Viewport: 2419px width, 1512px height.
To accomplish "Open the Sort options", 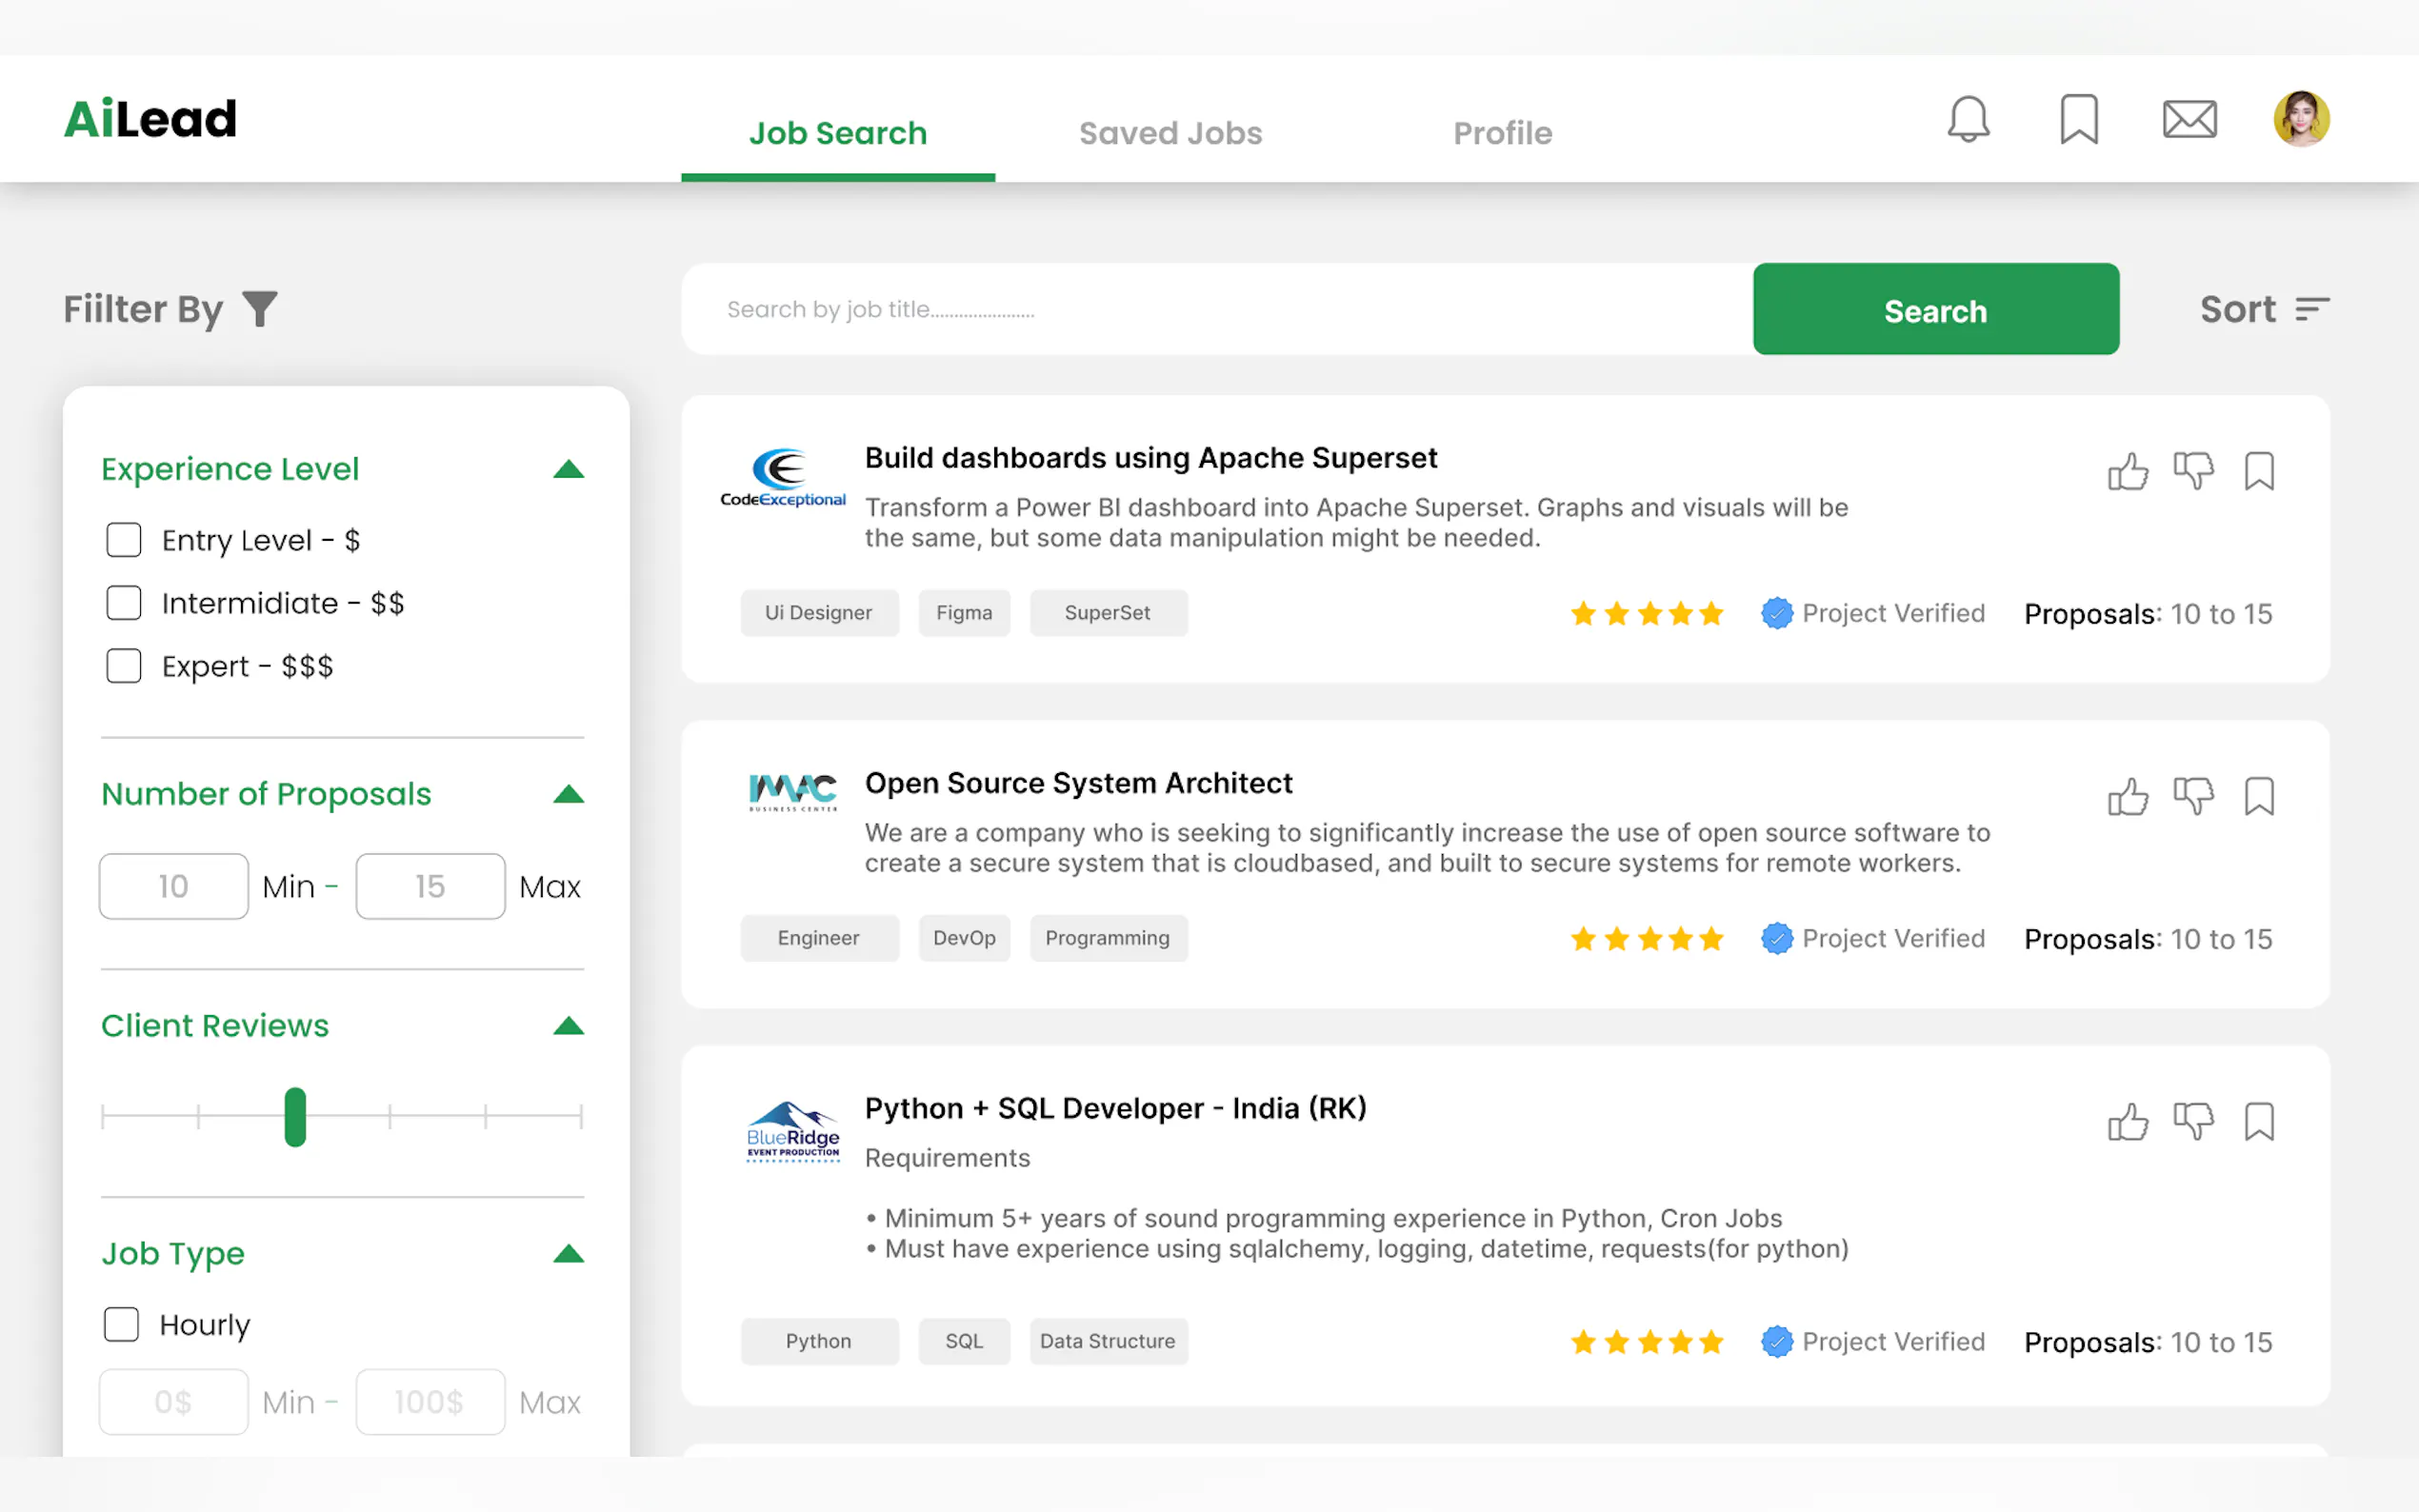I will point(2264,309).
